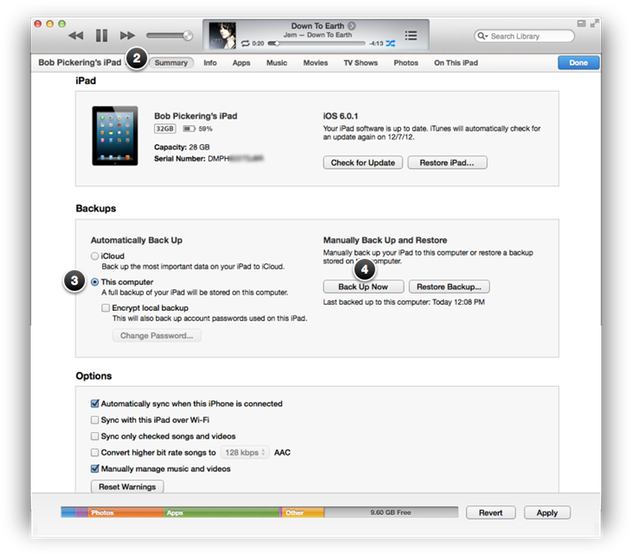
Task: Open the 128 kbps bit rate dropdown
Action: (245, 453)
